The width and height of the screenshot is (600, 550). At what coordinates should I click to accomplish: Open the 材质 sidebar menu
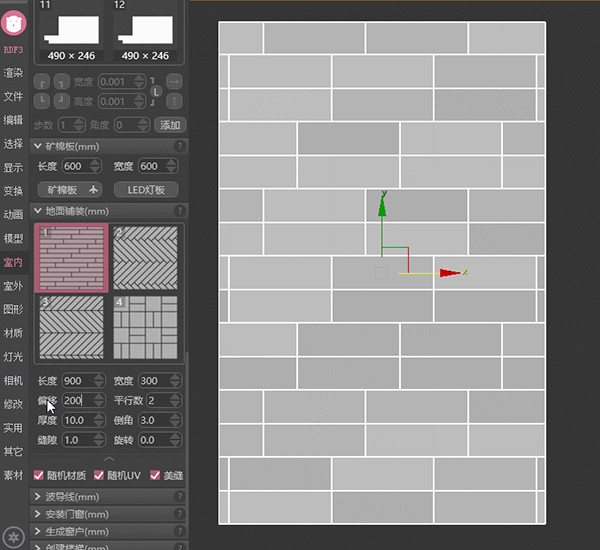[x=13, y=333]
